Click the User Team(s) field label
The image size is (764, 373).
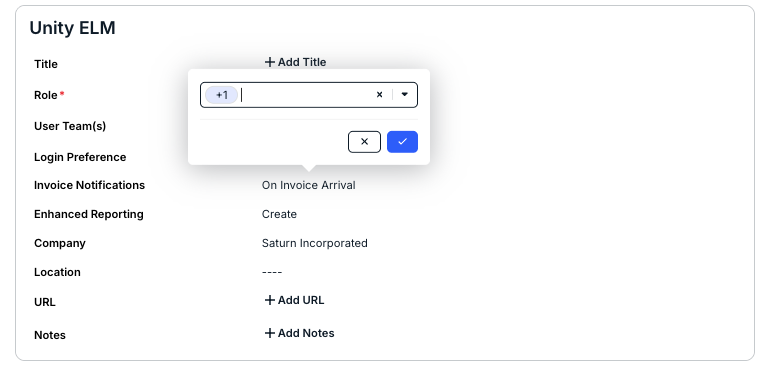(70, 126)
